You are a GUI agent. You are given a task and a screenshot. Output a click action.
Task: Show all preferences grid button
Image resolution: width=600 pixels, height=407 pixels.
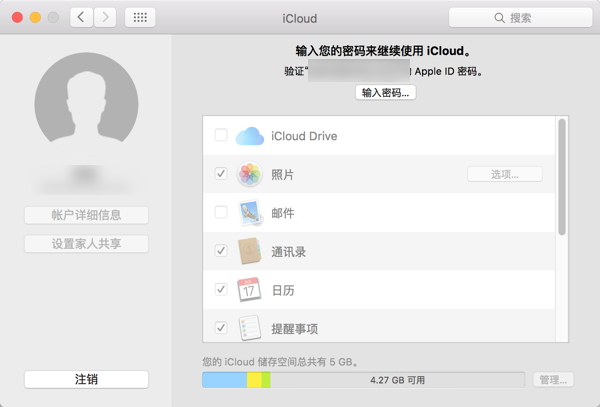[140, 18]
